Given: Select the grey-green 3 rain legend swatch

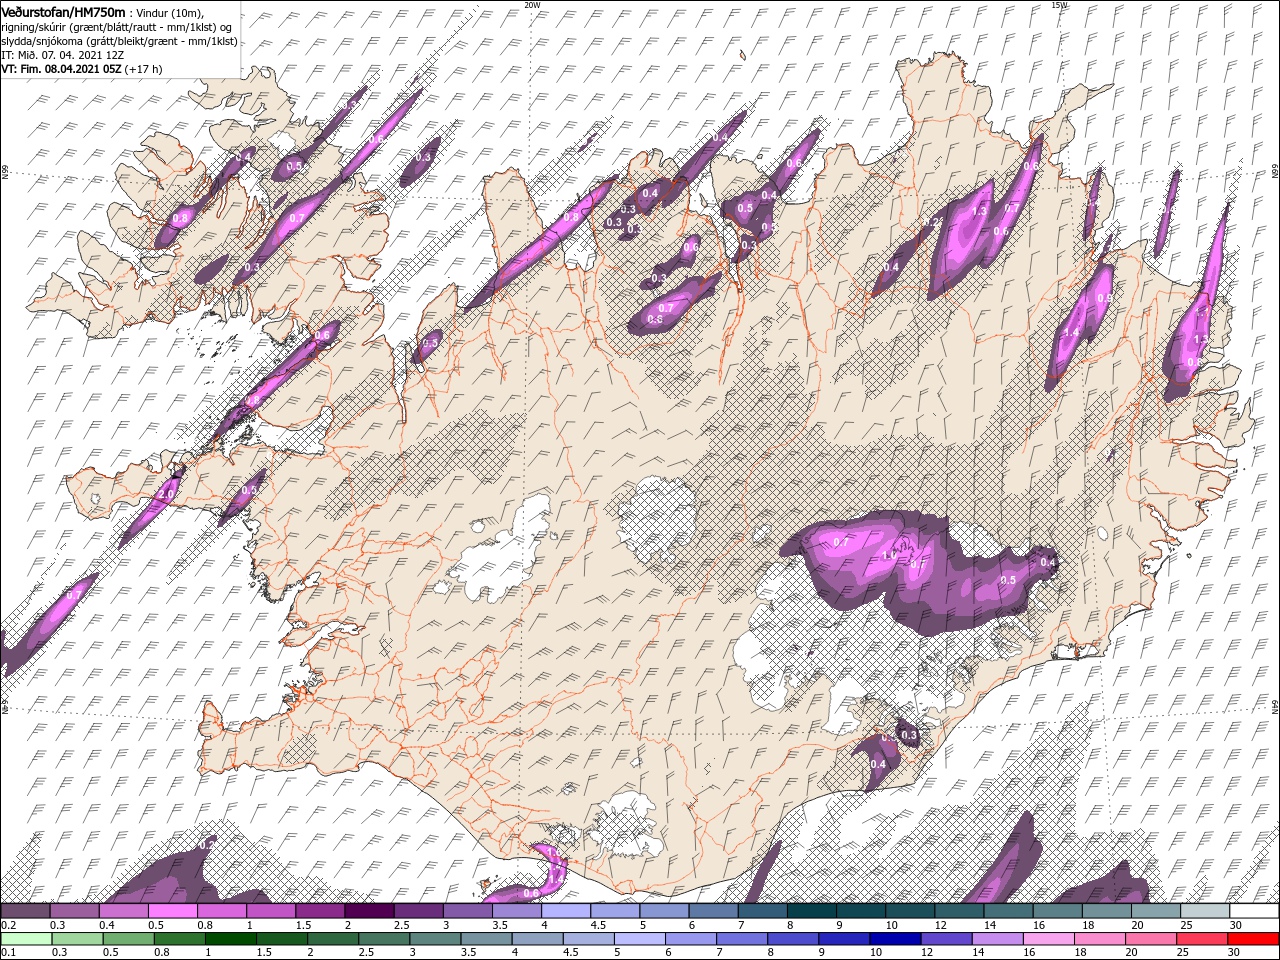Looking at the screenshot, I should tap(435, 939).
